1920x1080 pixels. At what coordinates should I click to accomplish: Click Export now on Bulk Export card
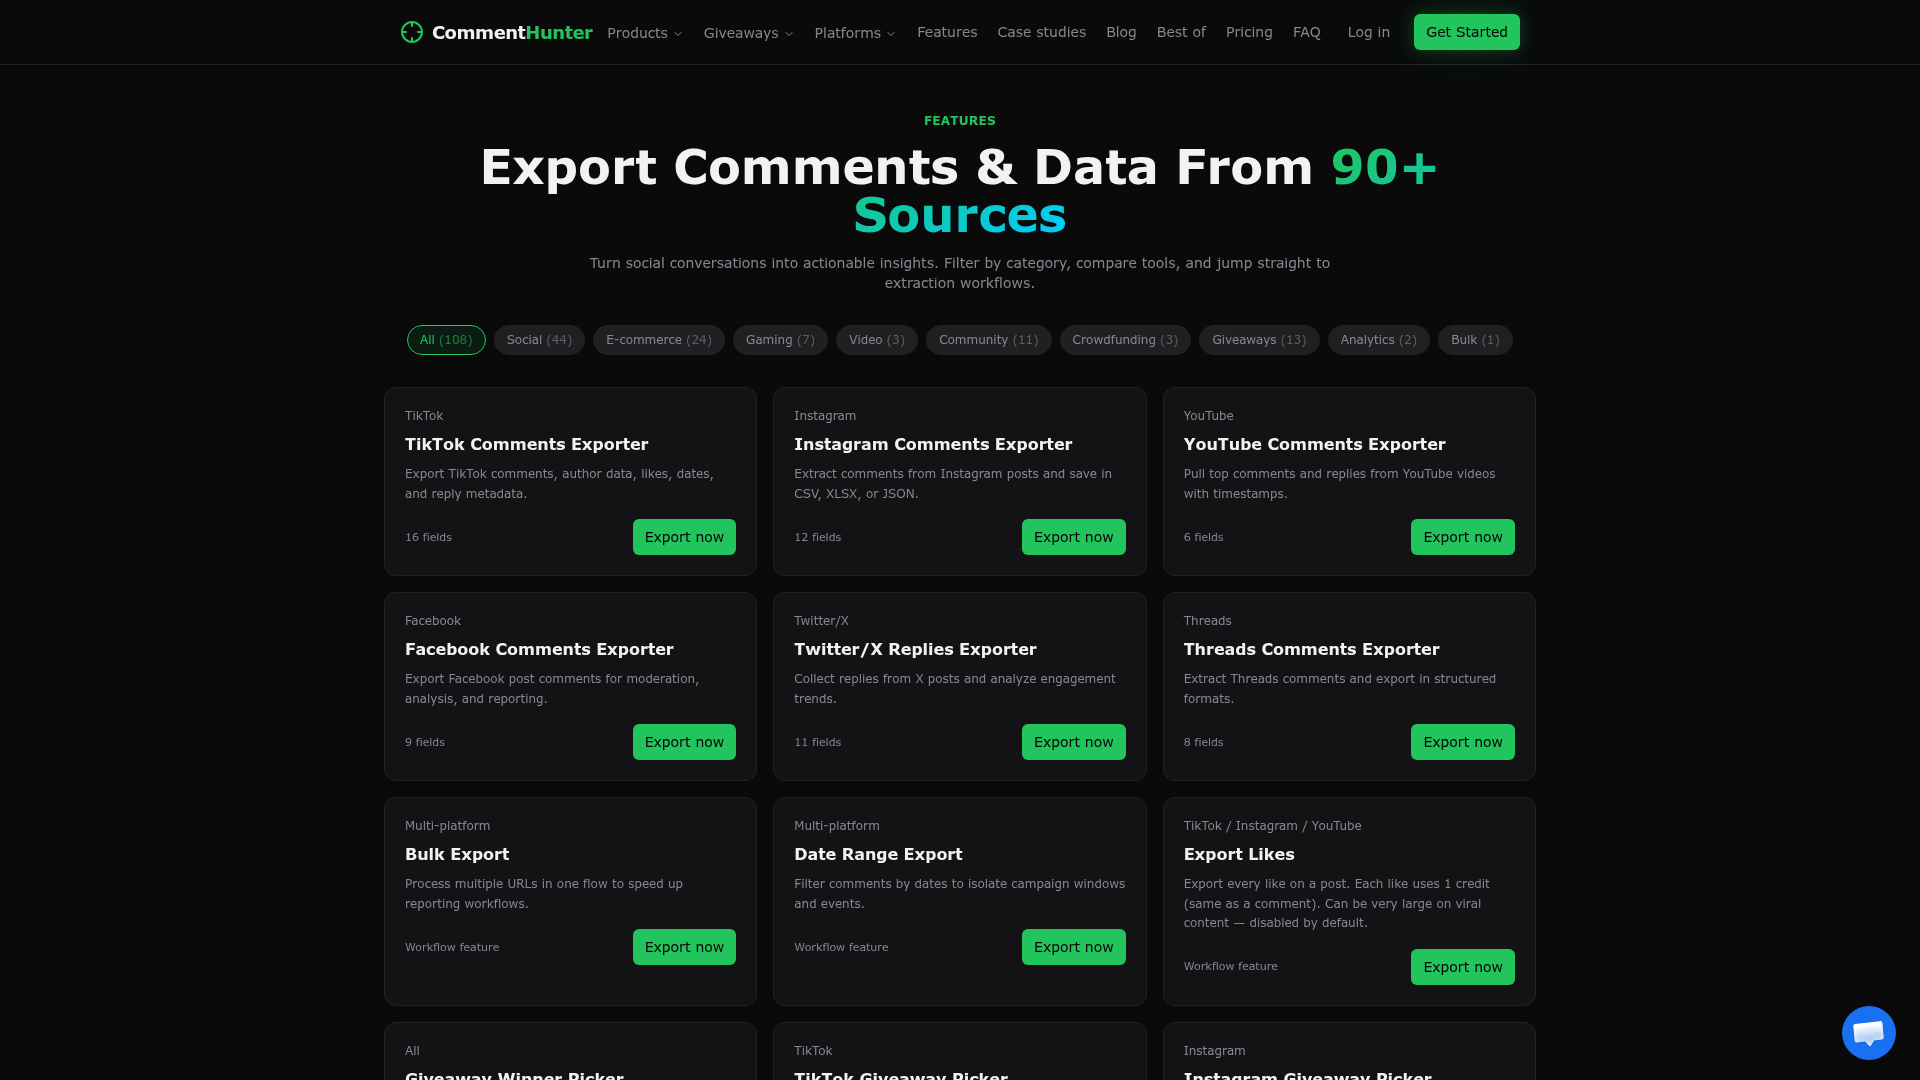click(684, 947)
